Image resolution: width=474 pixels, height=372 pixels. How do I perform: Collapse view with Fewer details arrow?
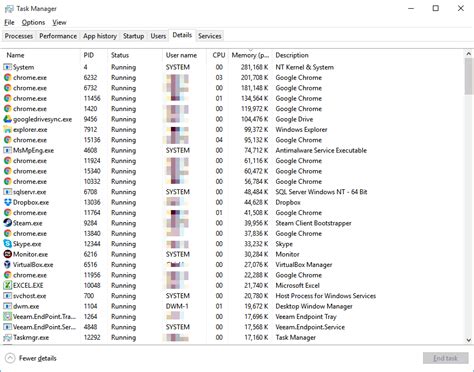10,358
